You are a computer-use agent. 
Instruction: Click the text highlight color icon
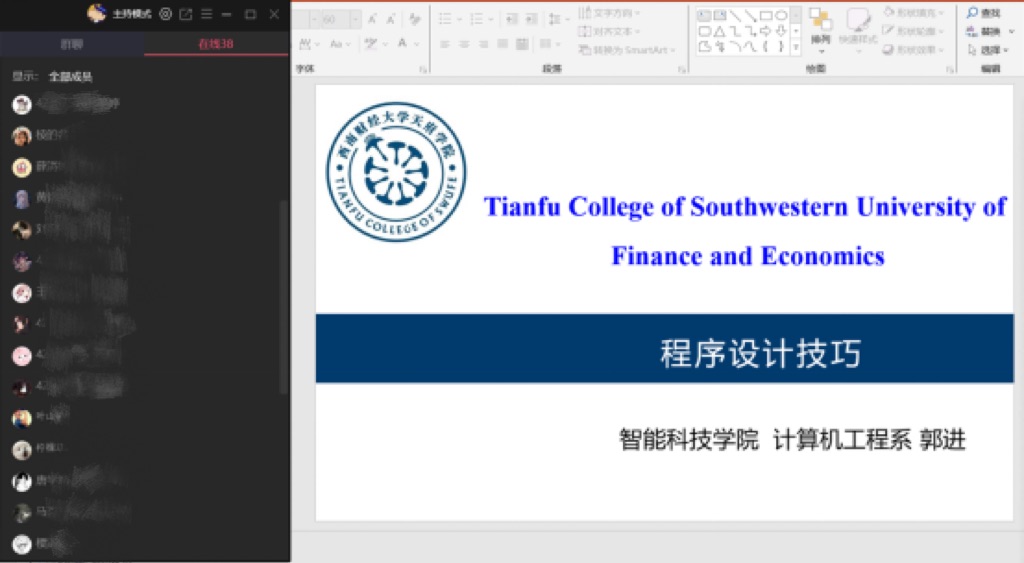371,44
